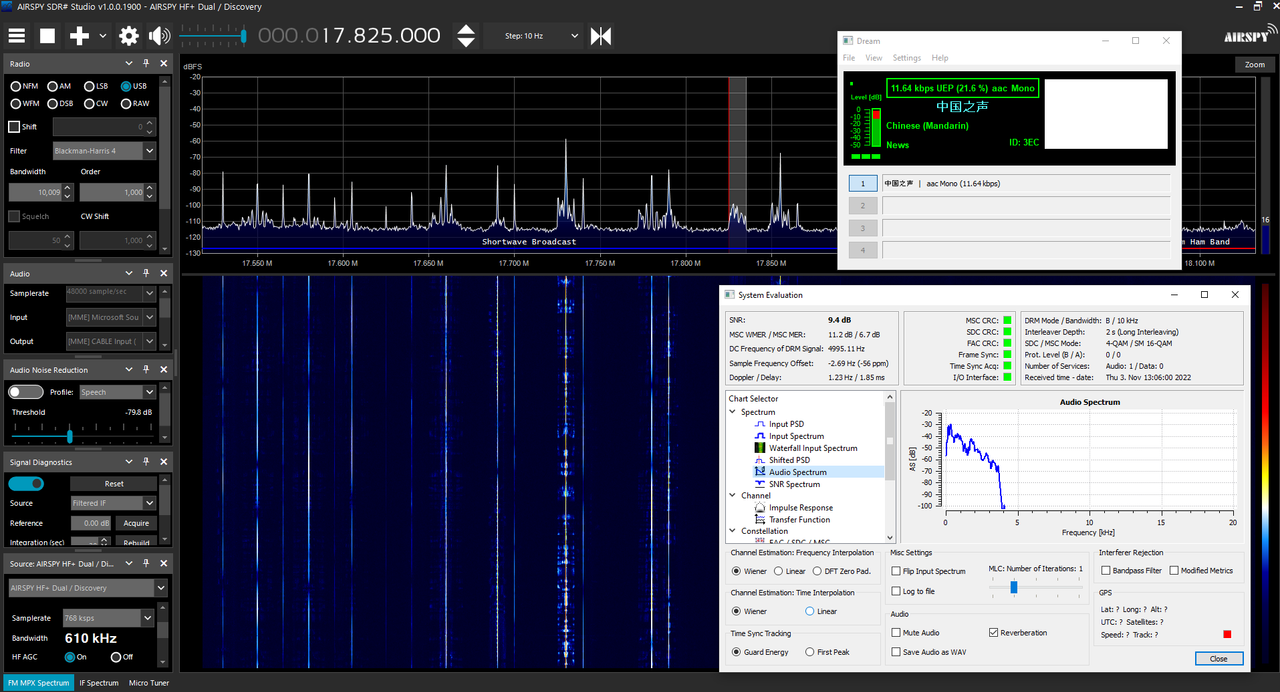Select SNR Spectrum chart item
This screenshot has height=692, width=1280.
pos(794,484)
